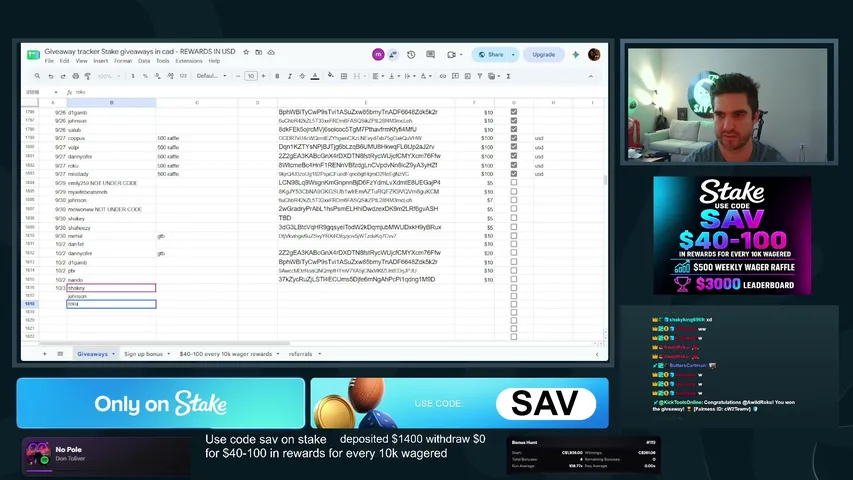
Task: Toggle bold formatting
Action: coord(277,76)
